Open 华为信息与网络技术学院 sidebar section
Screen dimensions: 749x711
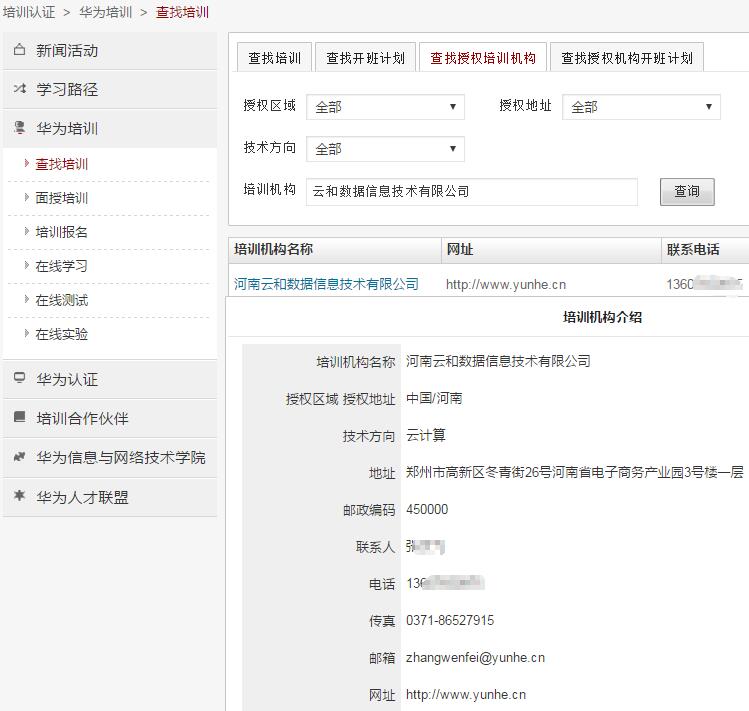(x=110, y=458)
